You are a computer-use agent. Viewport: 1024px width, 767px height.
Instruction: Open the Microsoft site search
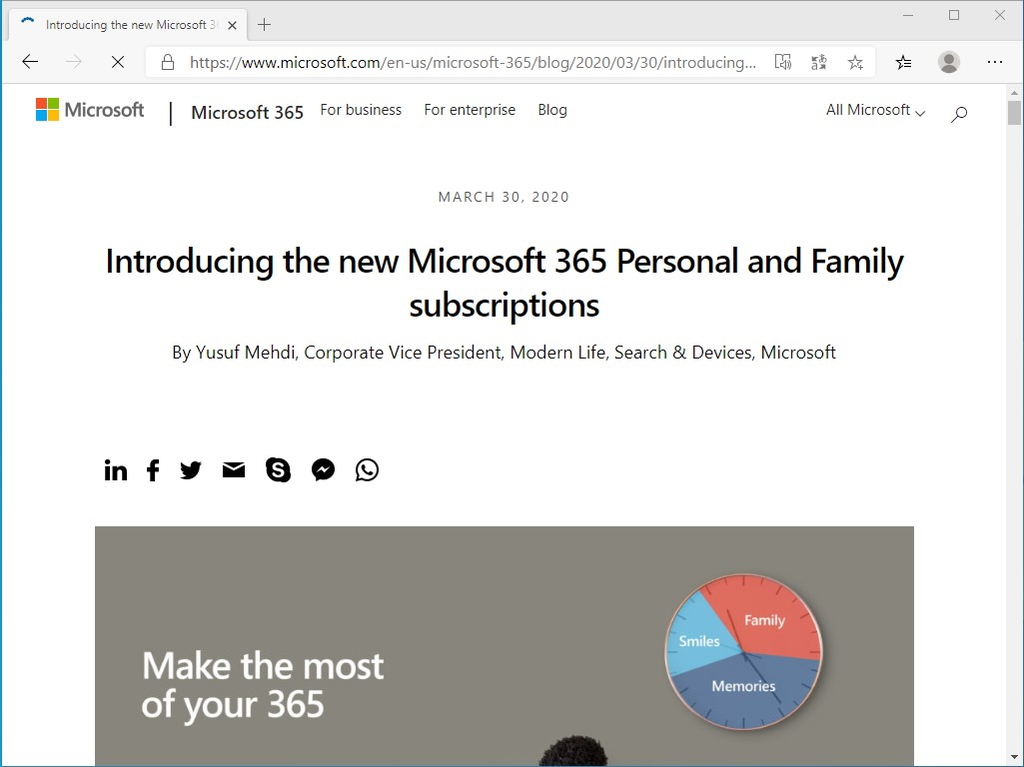point(958,114)
